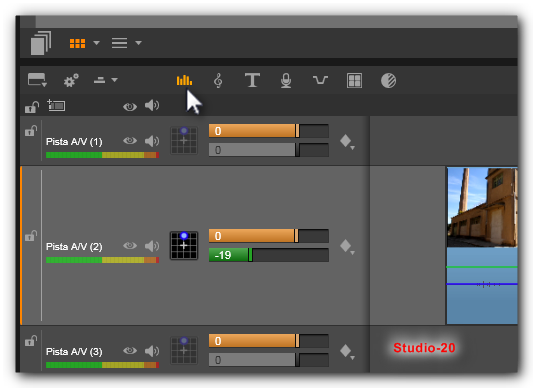Click level meter of Pista A/V (2)

click(x=102, y=260)
